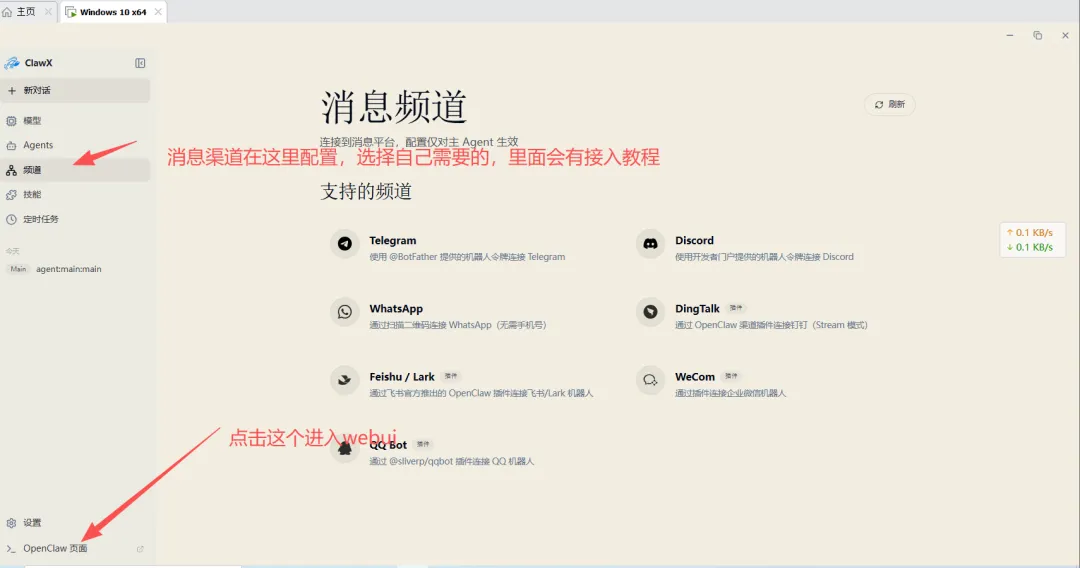The image size is (1080, 568).
Task: Click the DingTalk channel icon
Action: [x=650, y=312]
